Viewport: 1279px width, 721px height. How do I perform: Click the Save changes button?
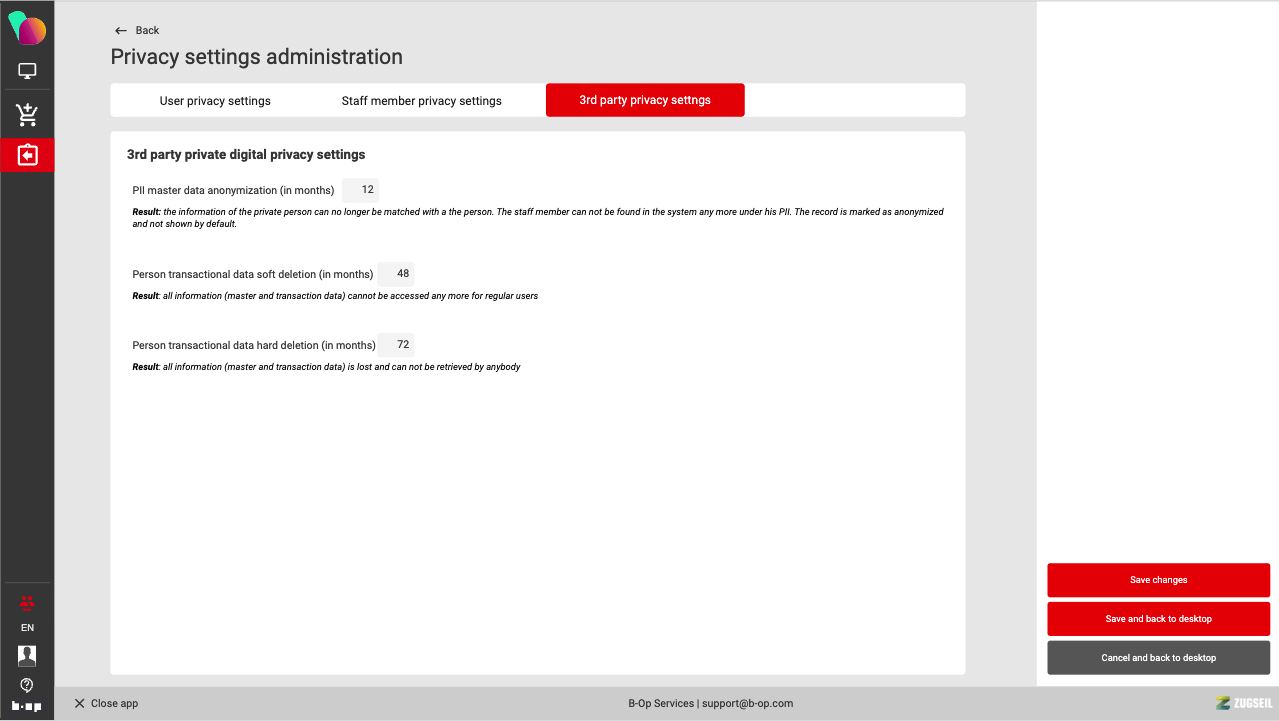click(1158, 580)
